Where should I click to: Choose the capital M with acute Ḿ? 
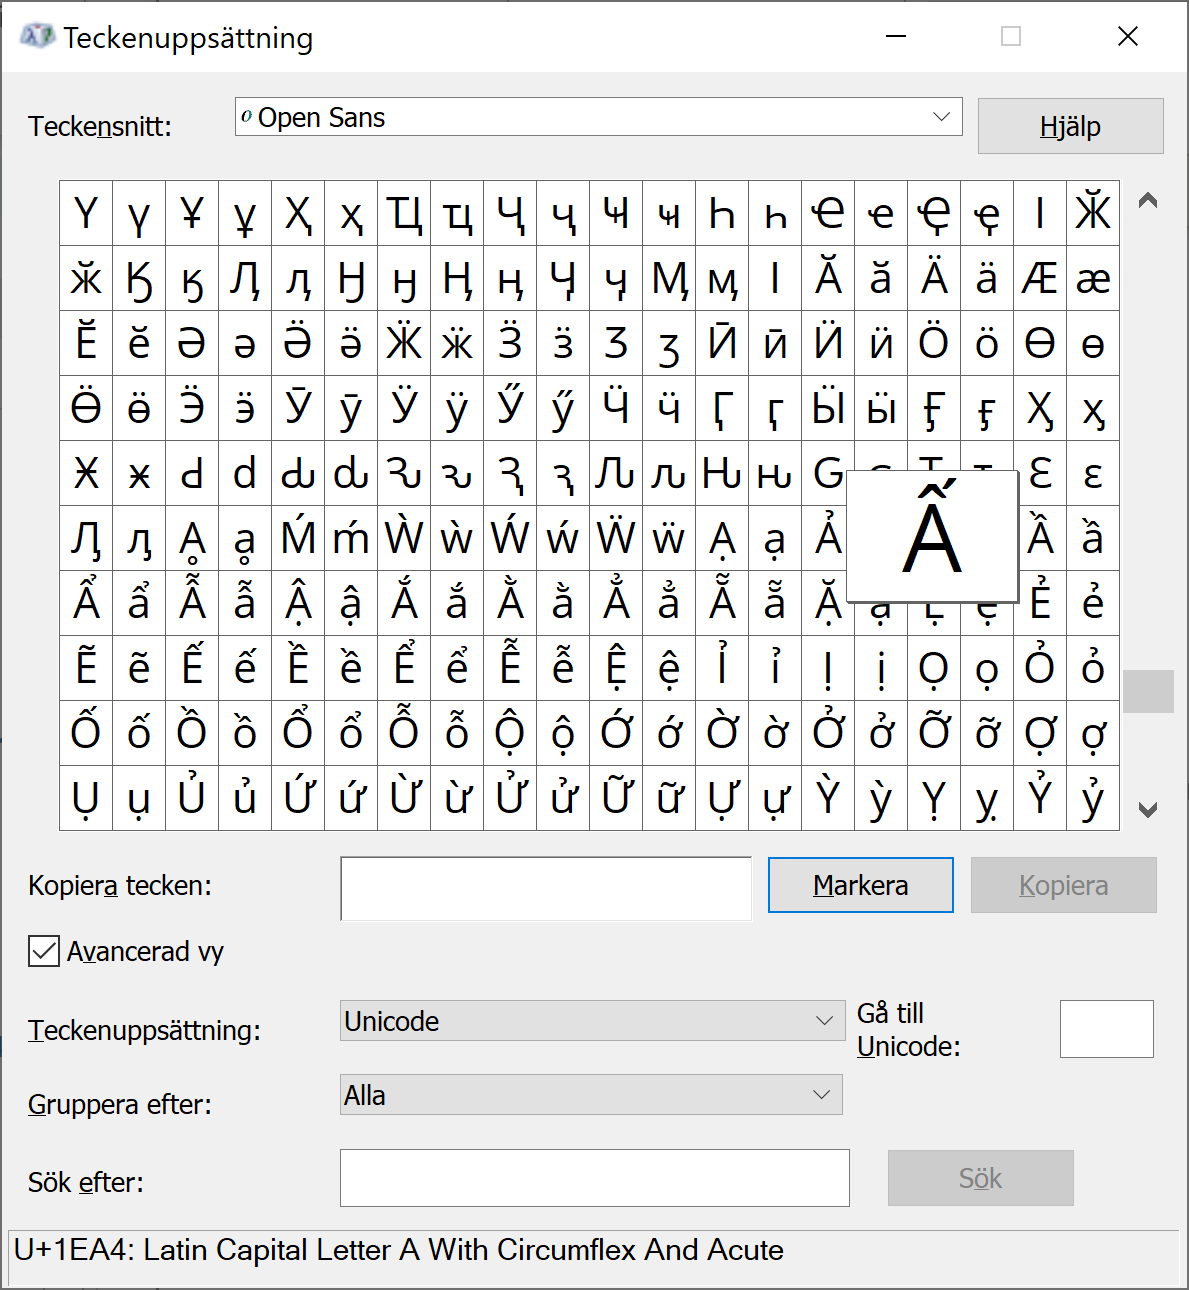[x=298, y=539]
